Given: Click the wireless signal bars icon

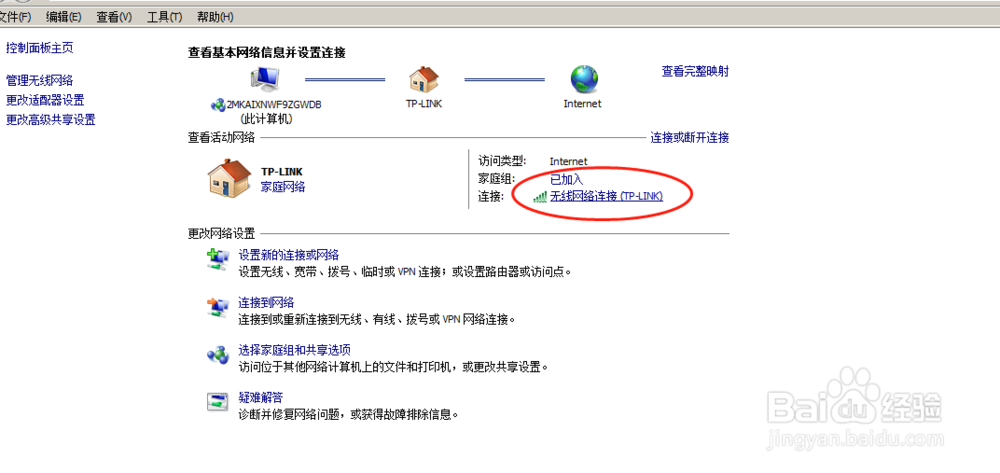Looking at the screenshot, I should (540, 197).
